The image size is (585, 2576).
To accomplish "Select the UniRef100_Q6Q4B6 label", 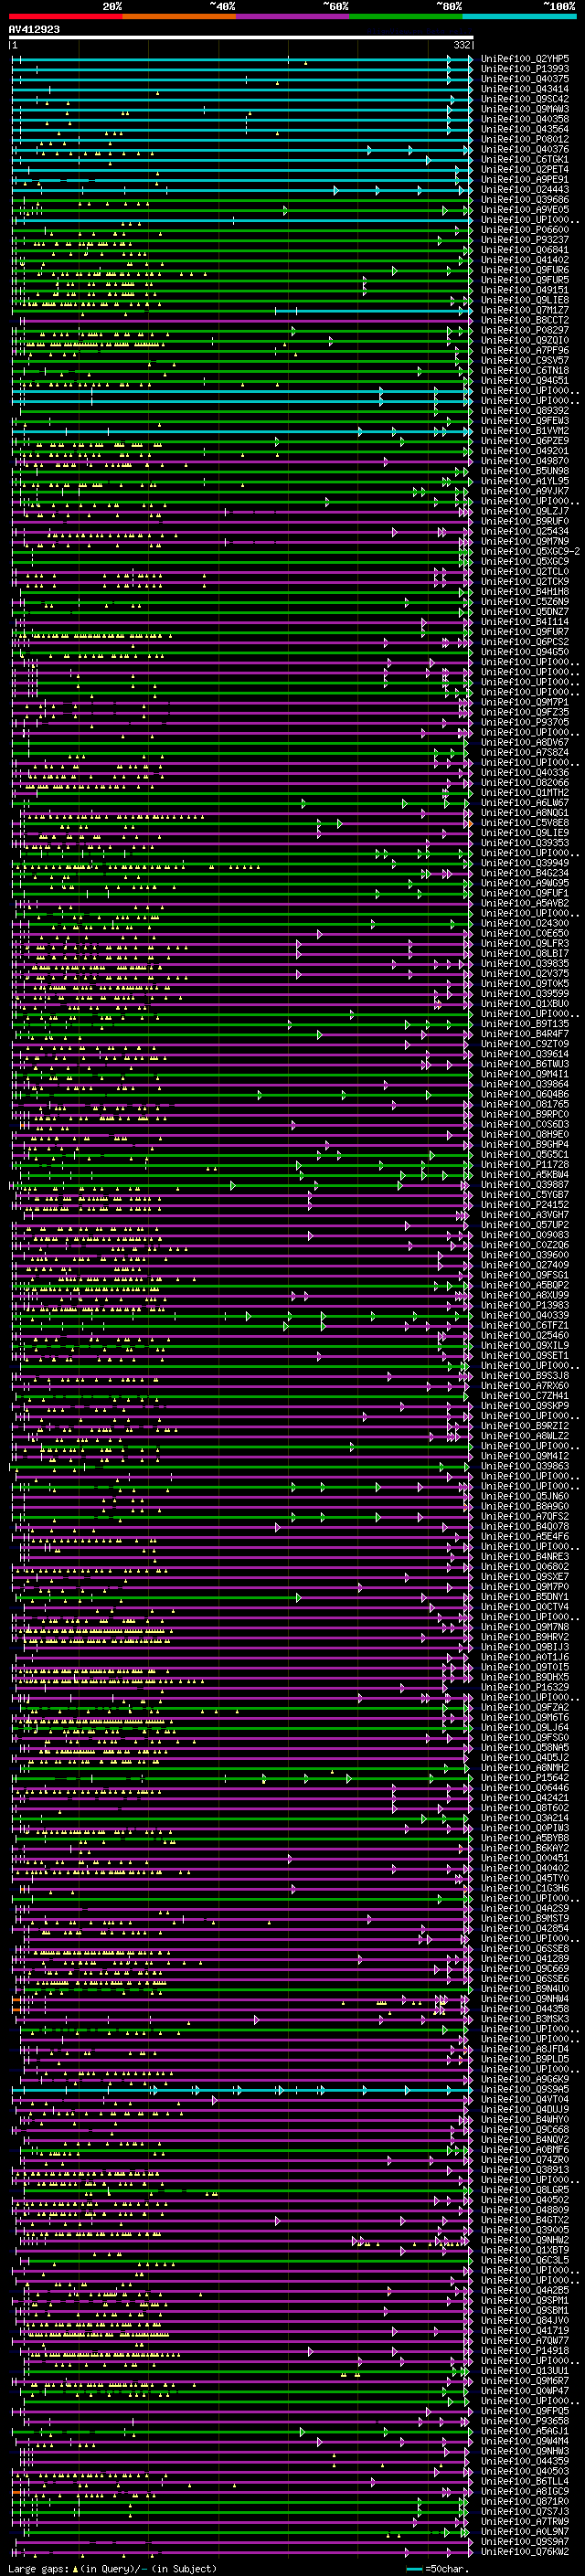I will (525, 1094).
